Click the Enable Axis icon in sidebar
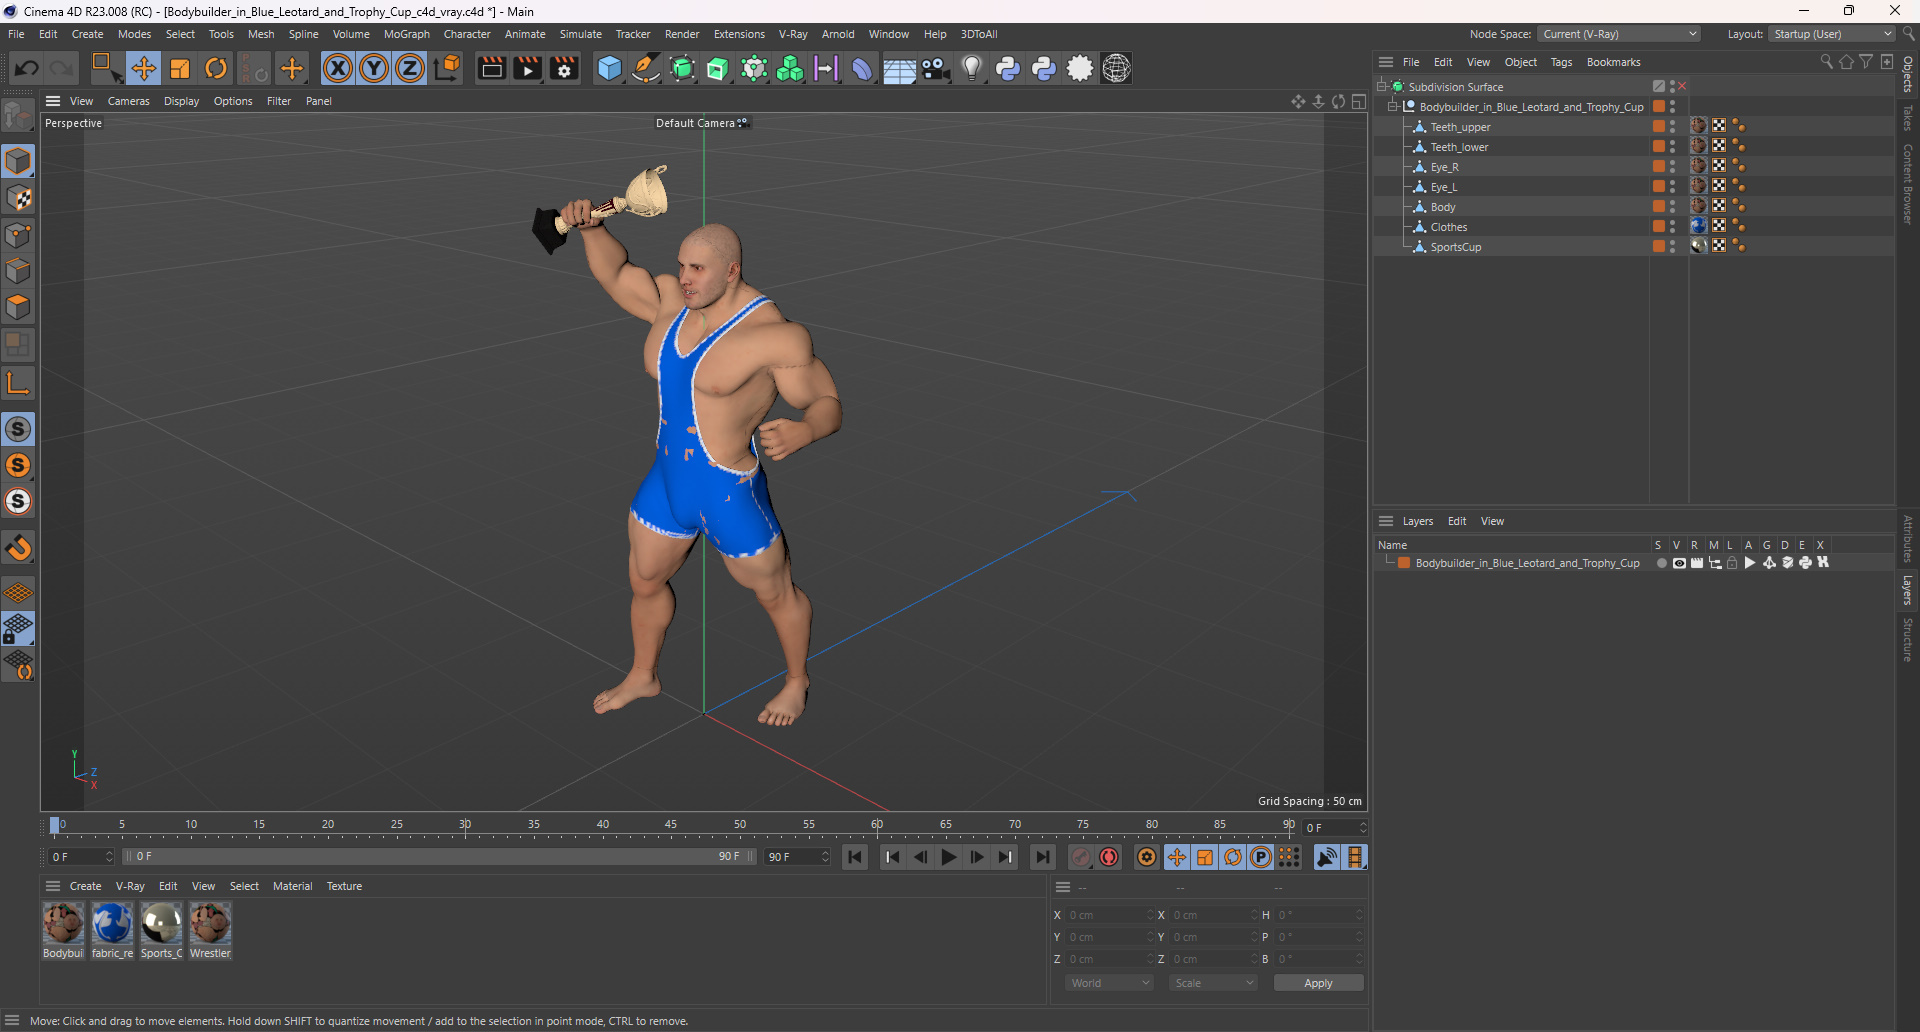Screen dimensions: 1920x1032 point(18,383)
